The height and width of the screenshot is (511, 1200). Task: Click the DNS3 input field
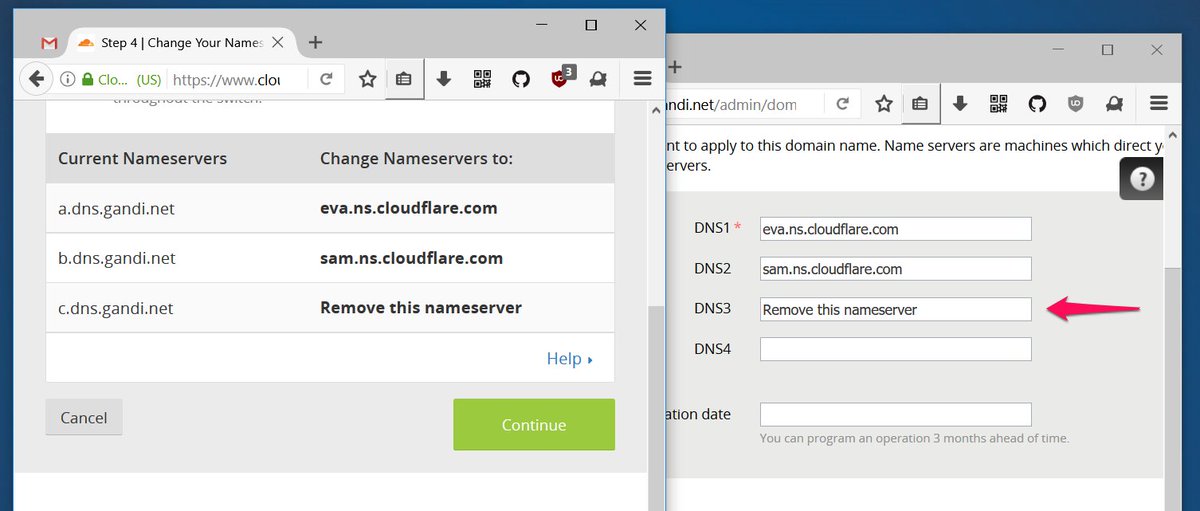pyautogui.click(x=895, y=309)
